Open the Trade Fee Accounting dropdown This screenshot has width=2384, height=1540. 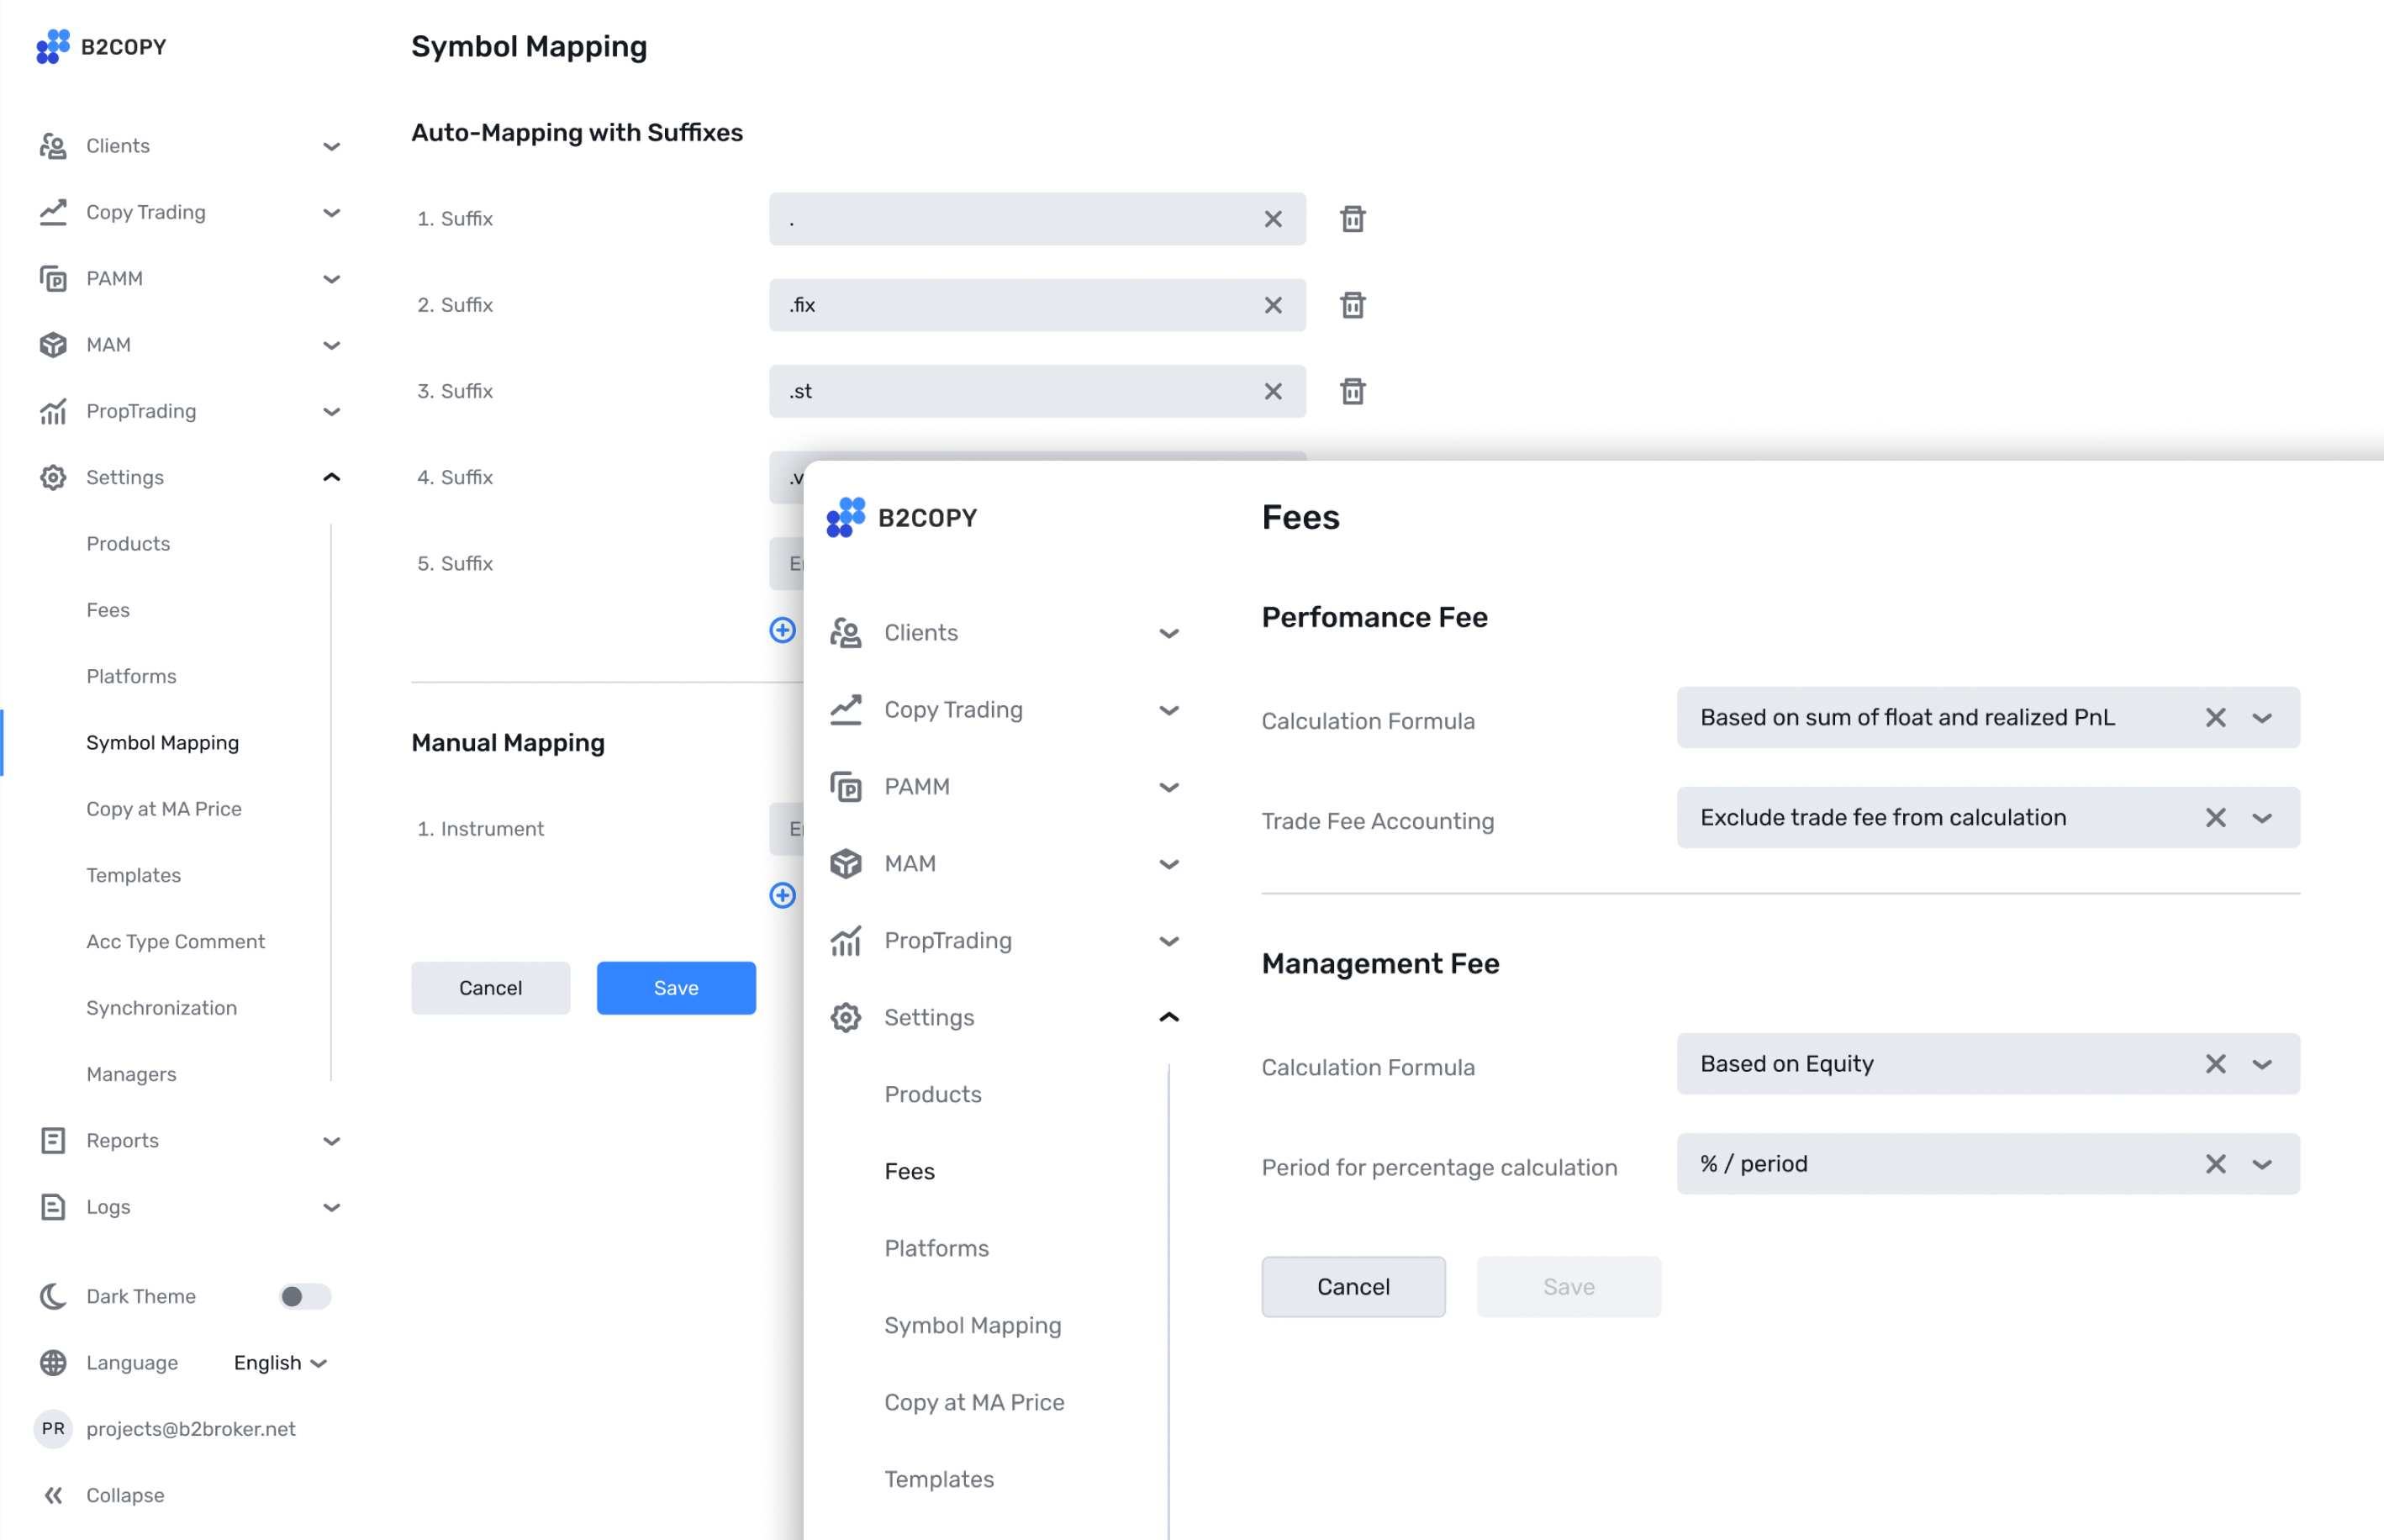pos(2261,818)
